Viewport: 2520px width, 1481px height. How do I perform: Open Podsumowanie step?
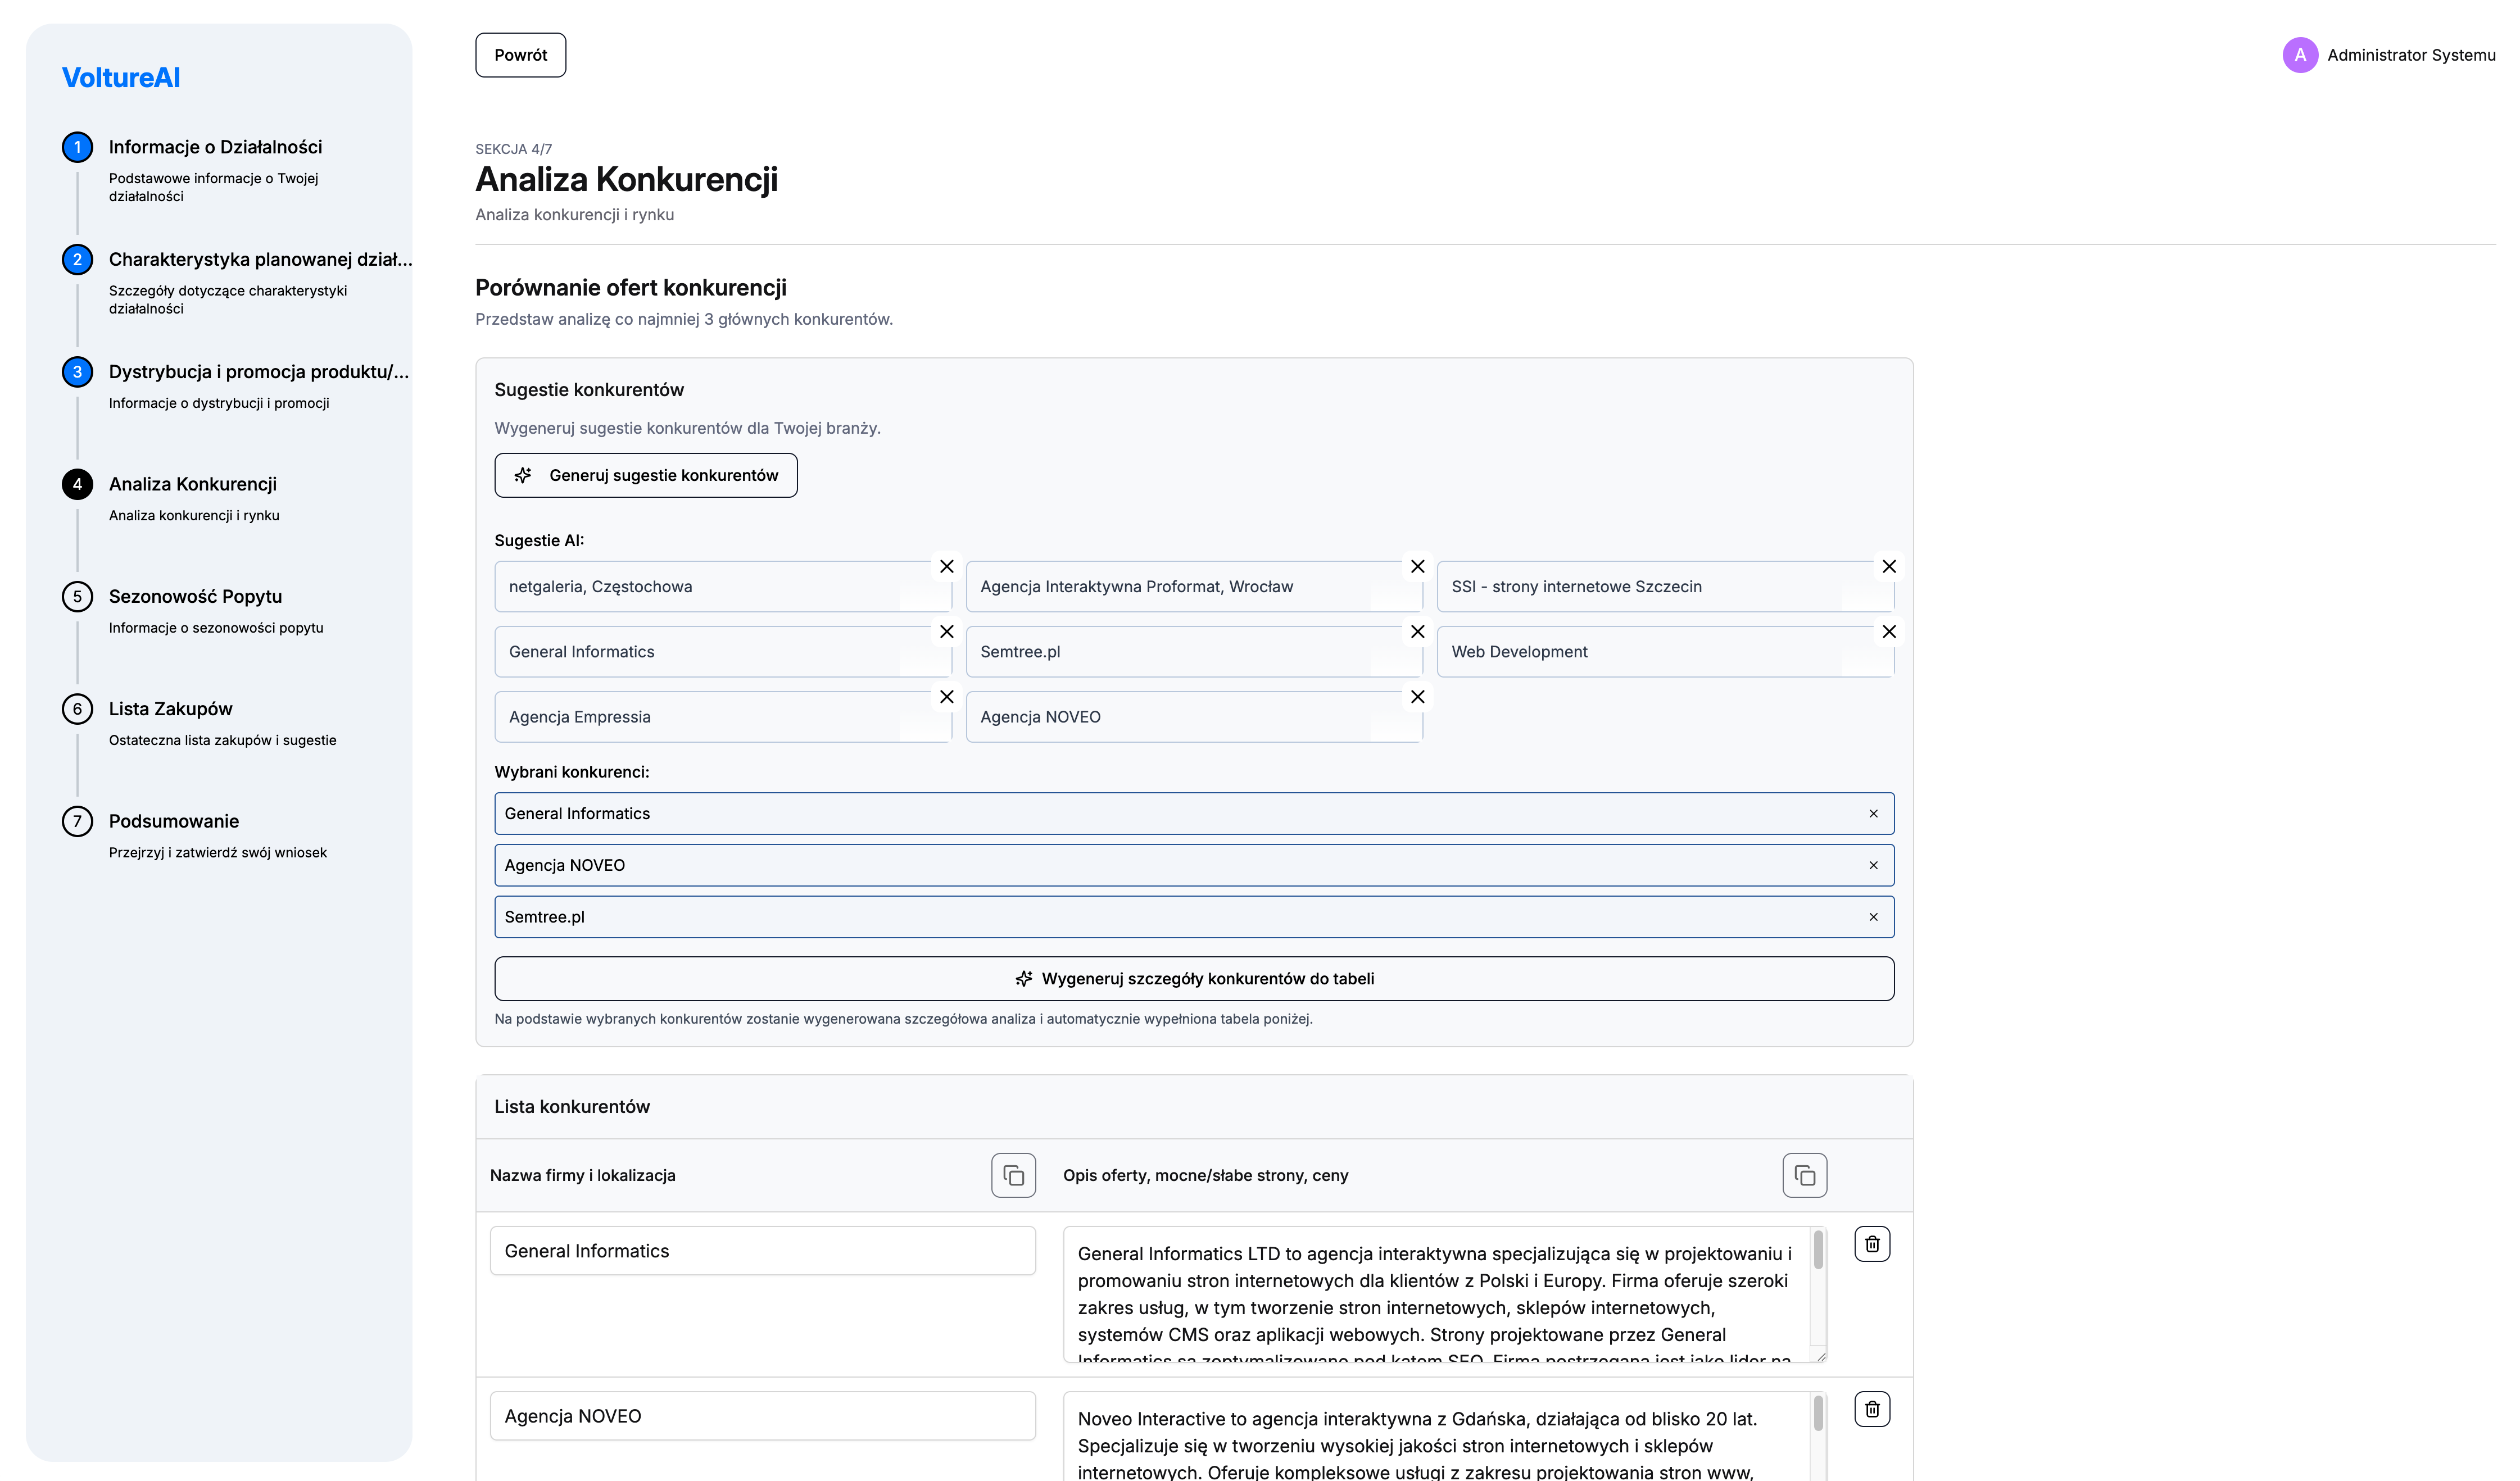coord(173,821)
